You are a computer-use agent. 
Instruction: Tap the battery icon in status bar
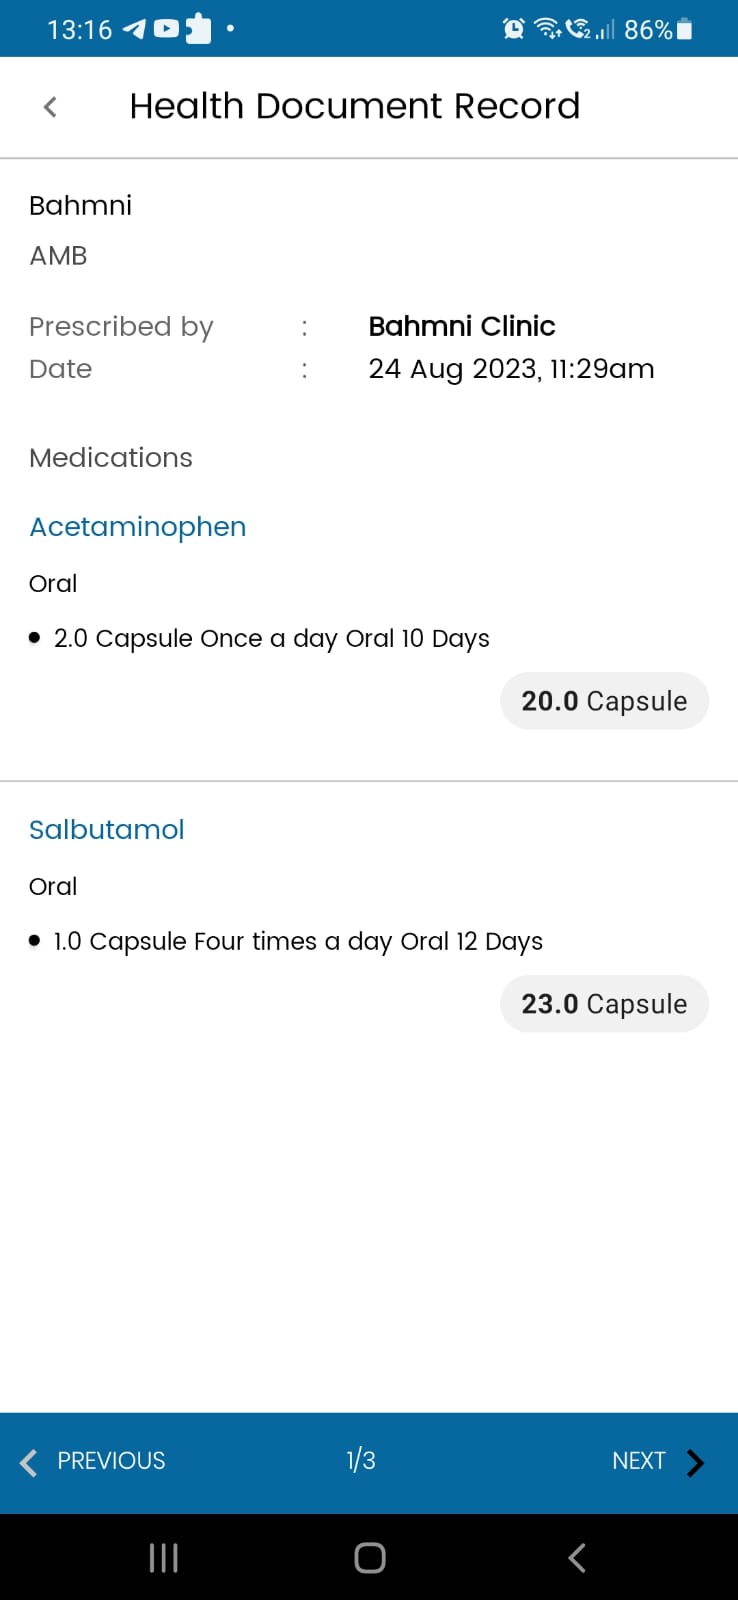pyautogui.click(x=685, y=29)
